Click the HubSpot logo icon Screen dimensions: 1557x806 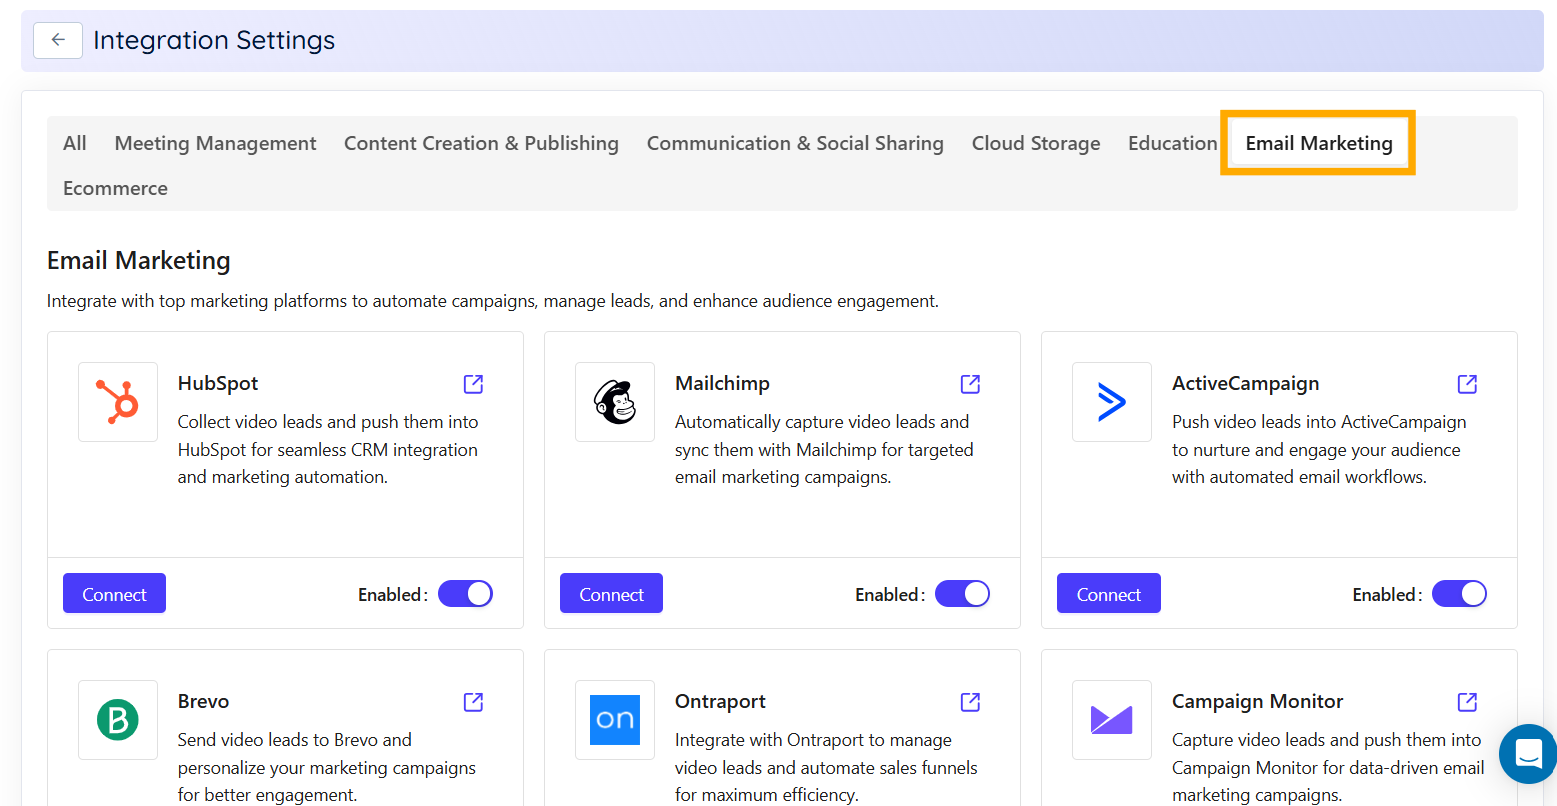click(x=117, y=402)
